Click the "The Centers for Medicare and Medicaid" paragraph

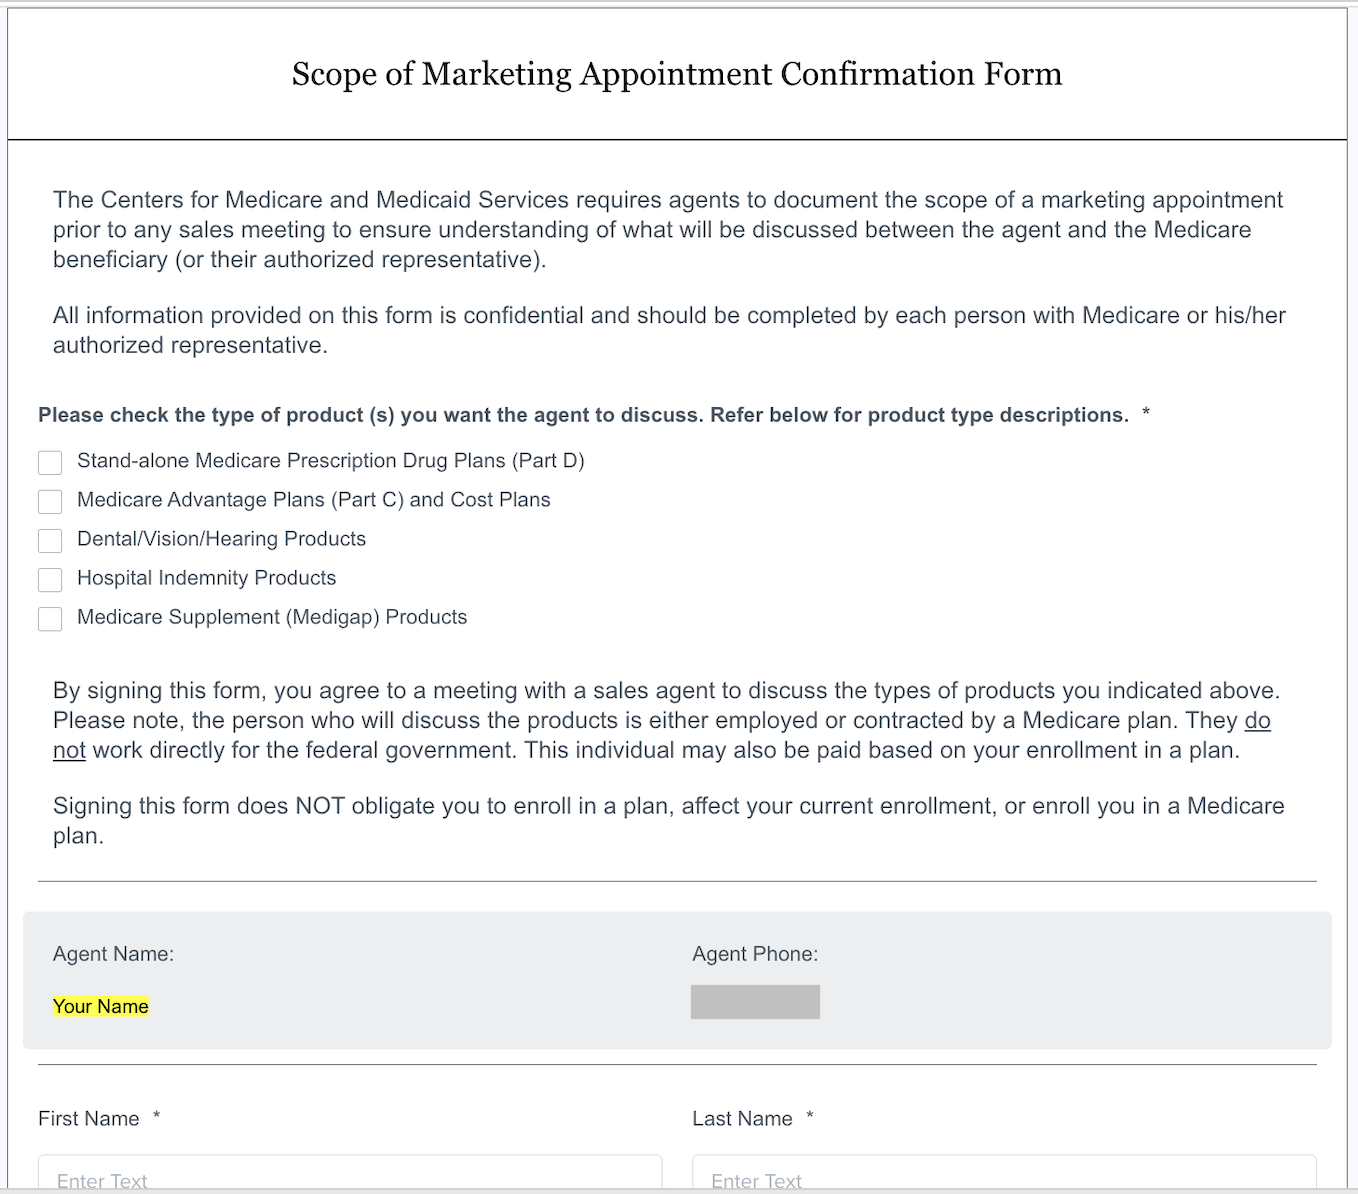(x=668, y=229)
